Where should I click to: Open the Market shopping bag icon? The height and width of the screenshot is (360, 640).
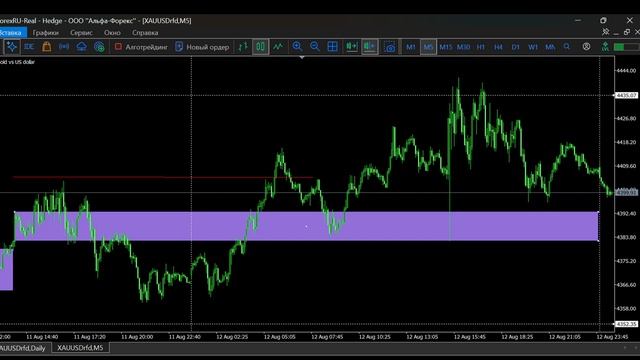pyautogui.click(x=47, y=47)
